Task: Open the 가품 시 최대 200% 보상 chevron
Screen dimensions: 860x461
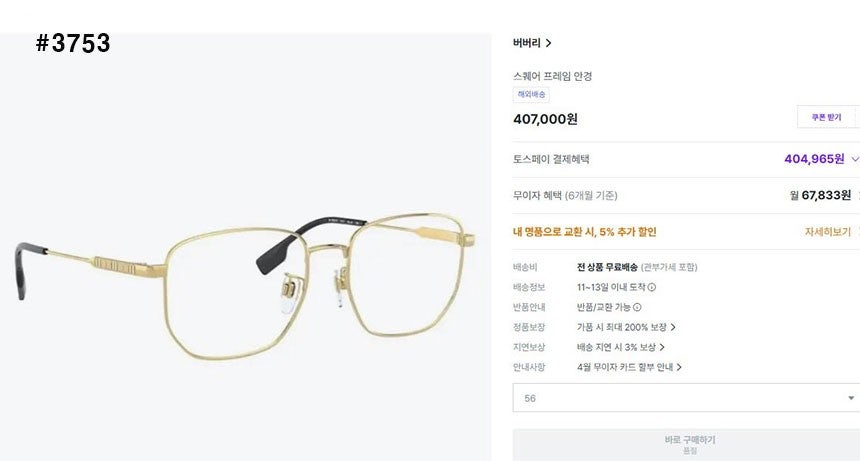Action: point(673,327)
